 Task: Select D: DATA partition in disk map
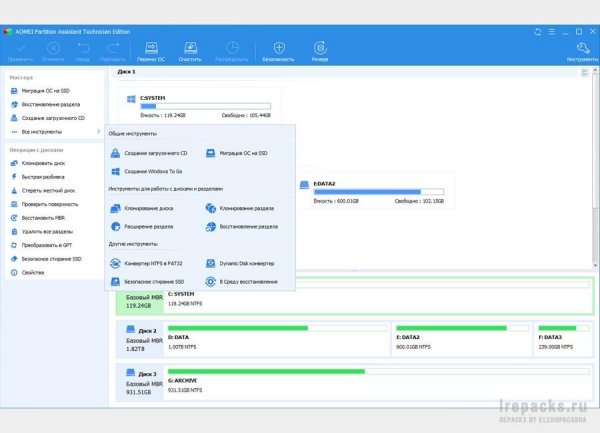pos(277,340)
